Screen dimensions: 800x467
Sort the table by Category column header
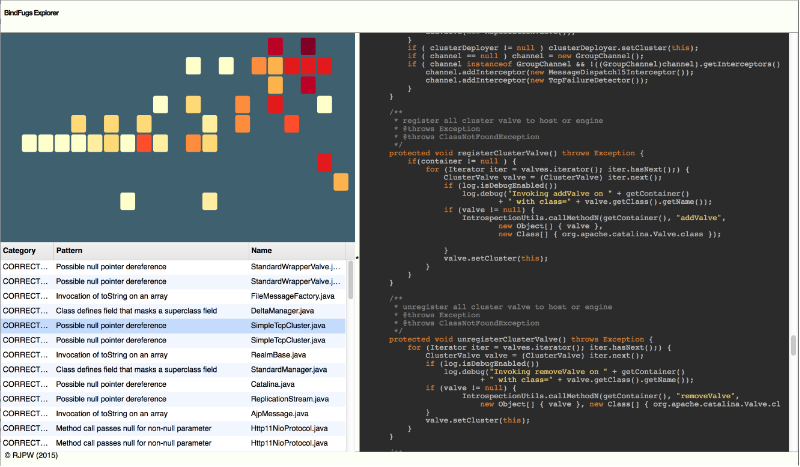27,251
